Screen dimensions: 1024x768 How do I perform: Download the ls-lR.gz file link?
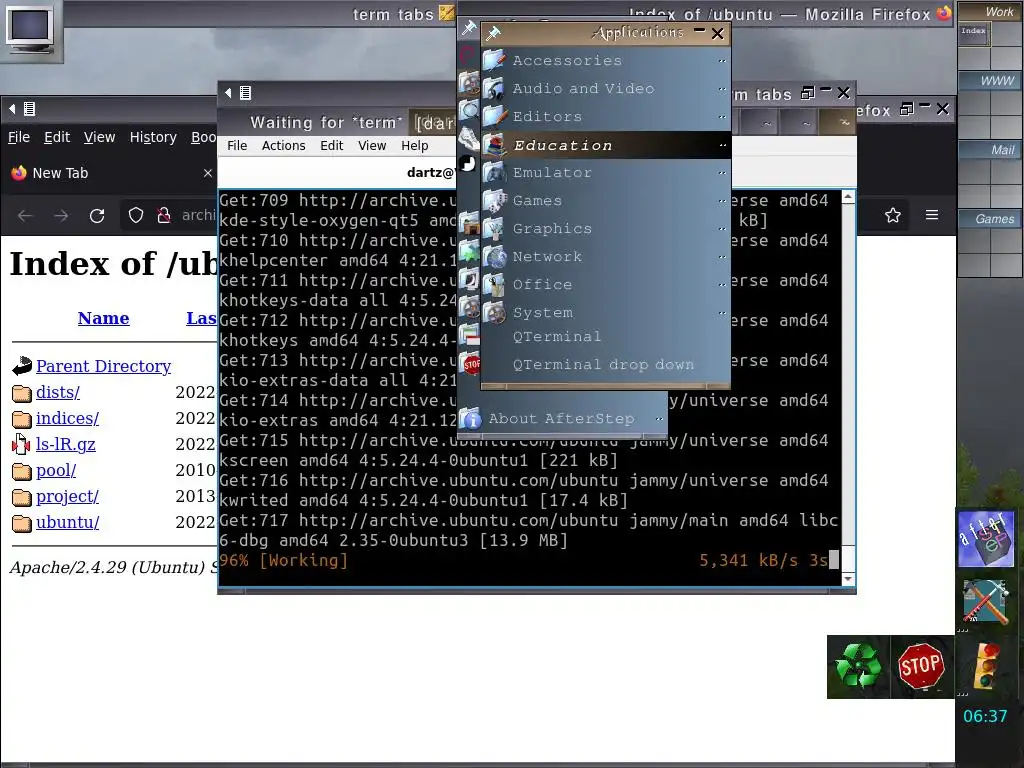(x=65, y=445)
